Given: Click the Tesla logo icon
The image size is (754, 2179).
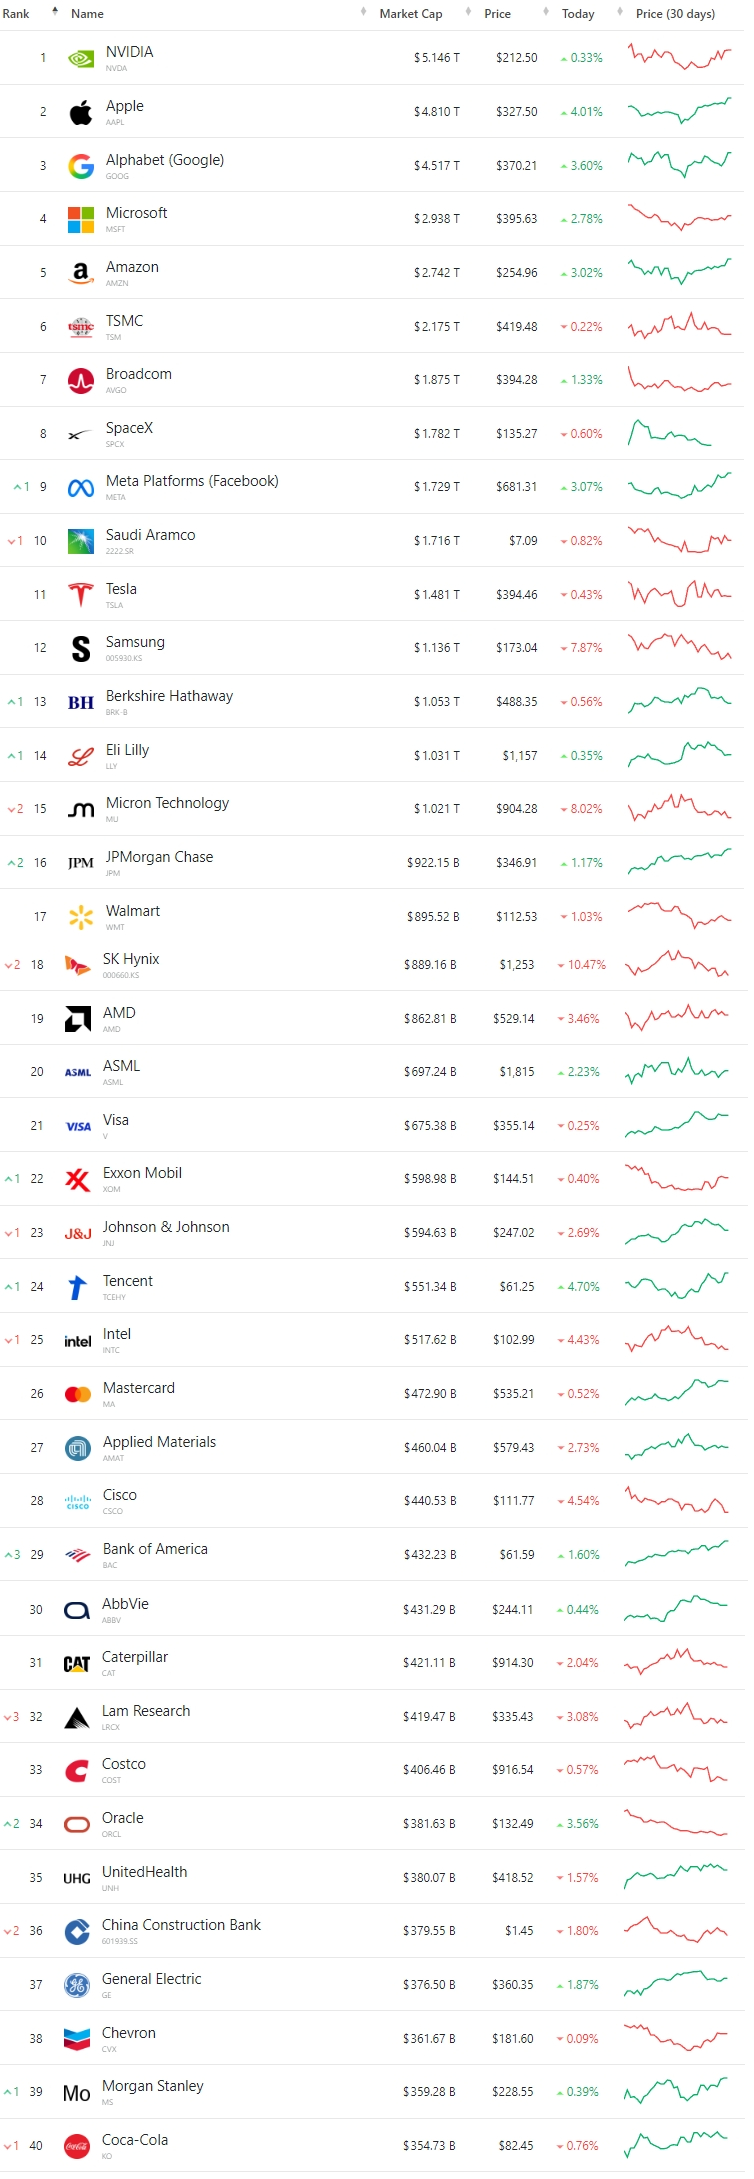Looking at the screenshot, I should [x=81, y=595].
